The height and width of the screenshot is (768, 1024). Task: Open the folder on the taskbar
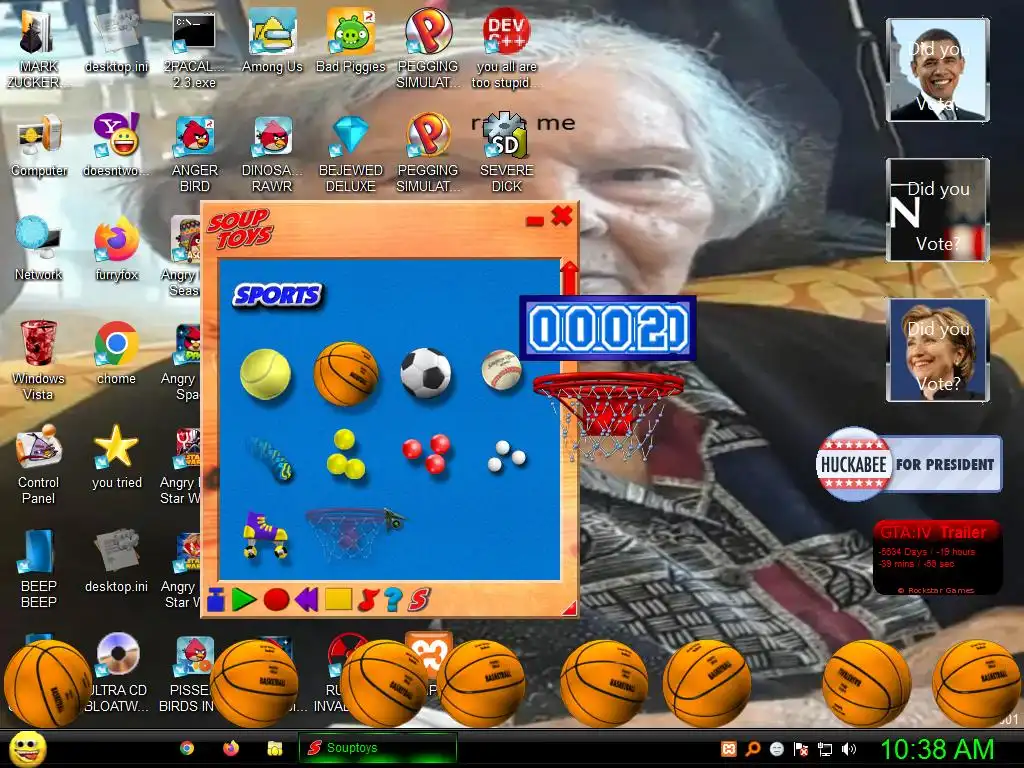click(x=275, y=748)
